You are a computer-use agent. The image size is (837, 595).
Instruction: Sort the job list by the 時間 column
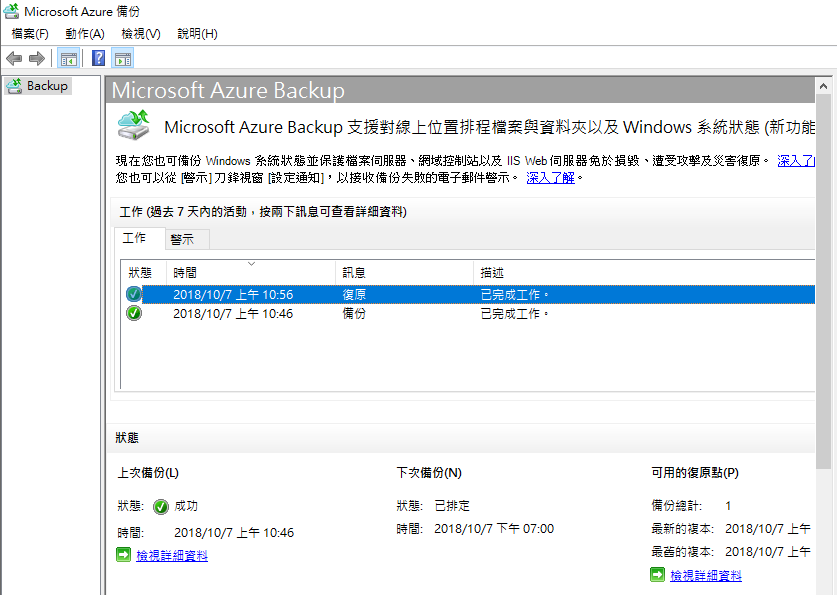point(251,273)
